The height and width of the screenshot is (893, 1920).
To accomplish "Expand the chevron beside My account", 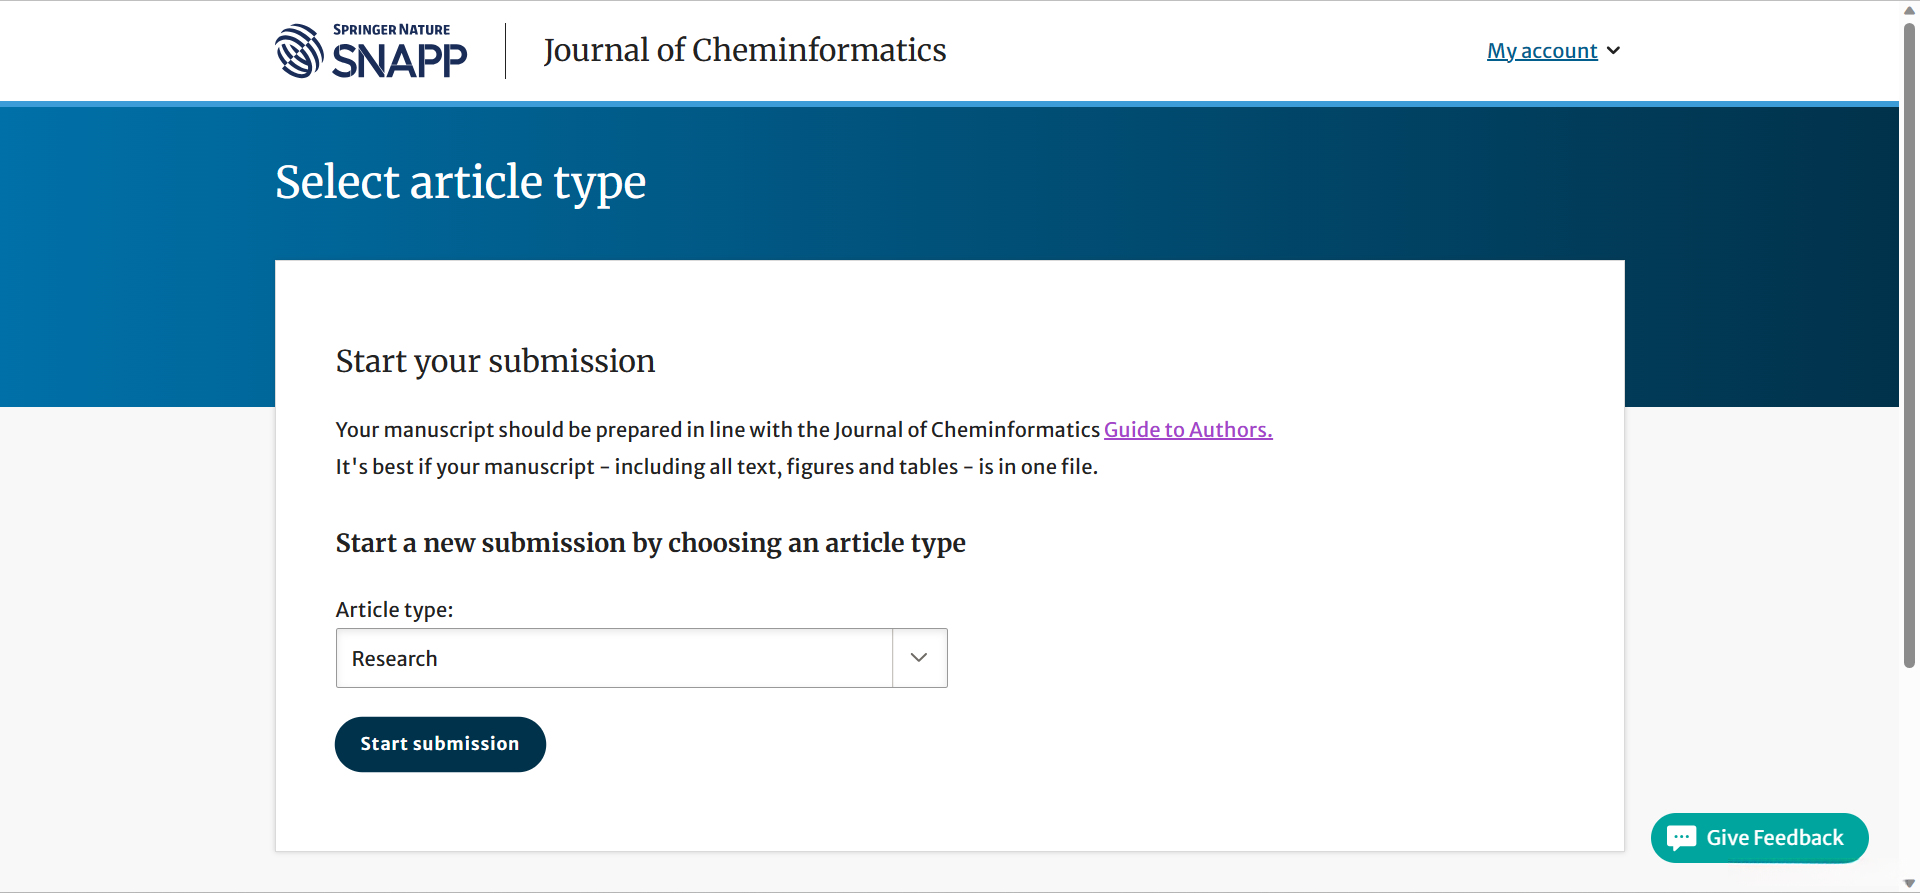I will click(1613, 51).
